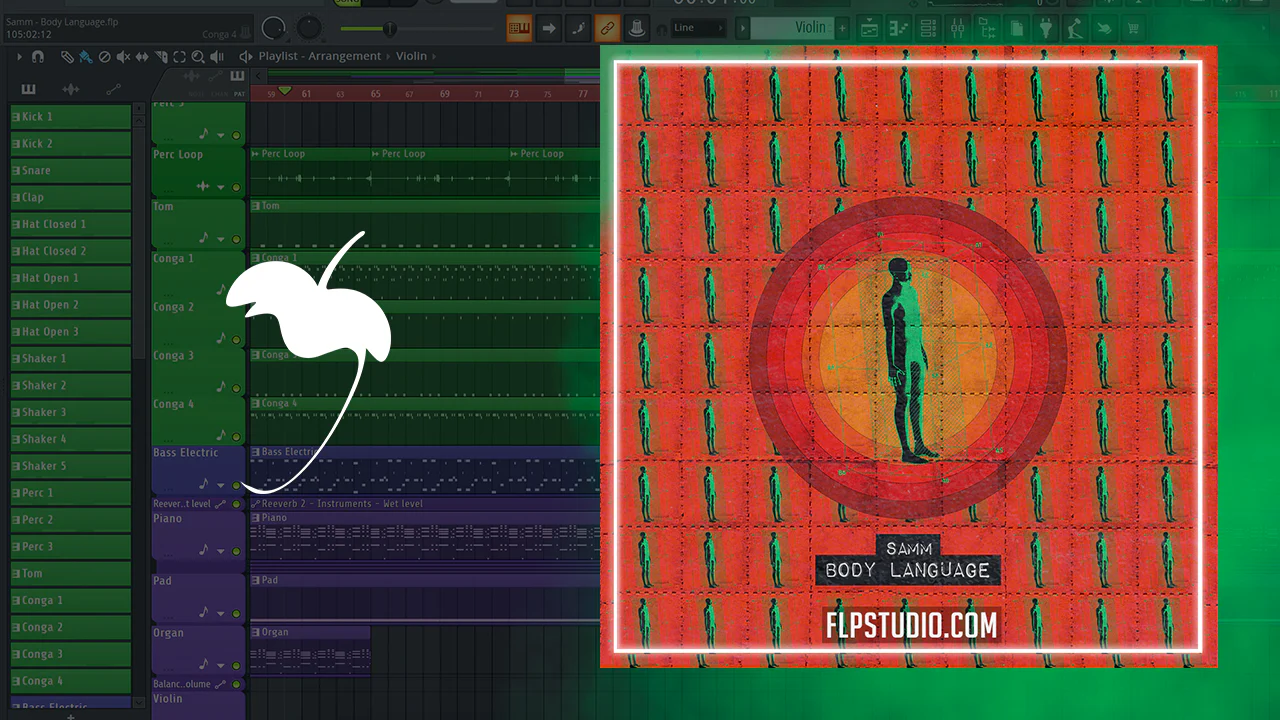Click the Violin breadcrumb in playlist header
This screenshot has width=1280, height=720.
coord(412,56)
